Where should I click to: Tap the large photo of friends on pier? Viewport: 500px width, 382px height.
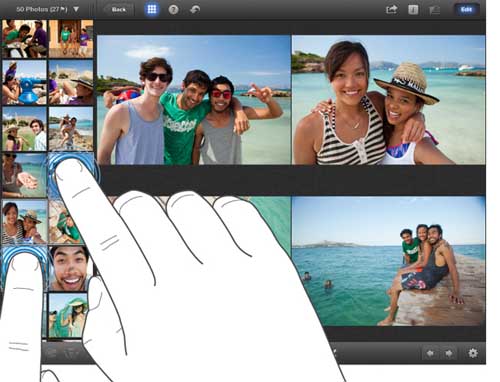tap(389, 261)
